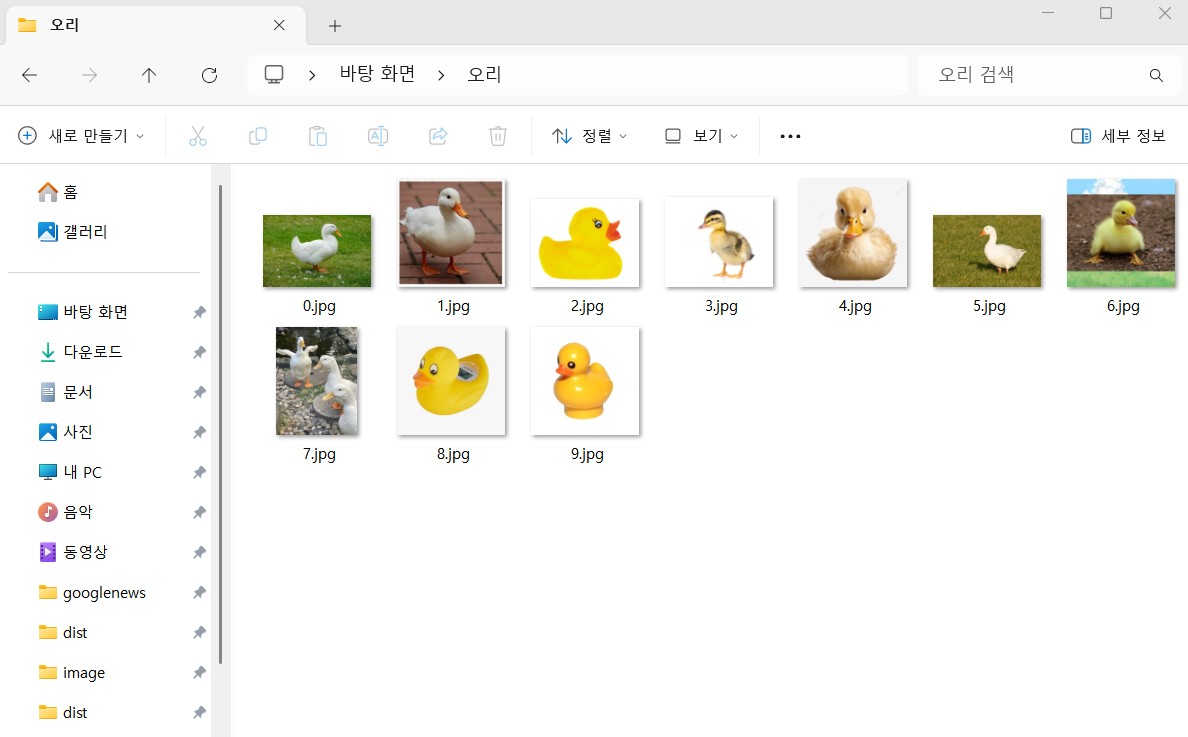Click the Share icon in toolbar
Viewport: 1188px width, 737px height.
438,136
